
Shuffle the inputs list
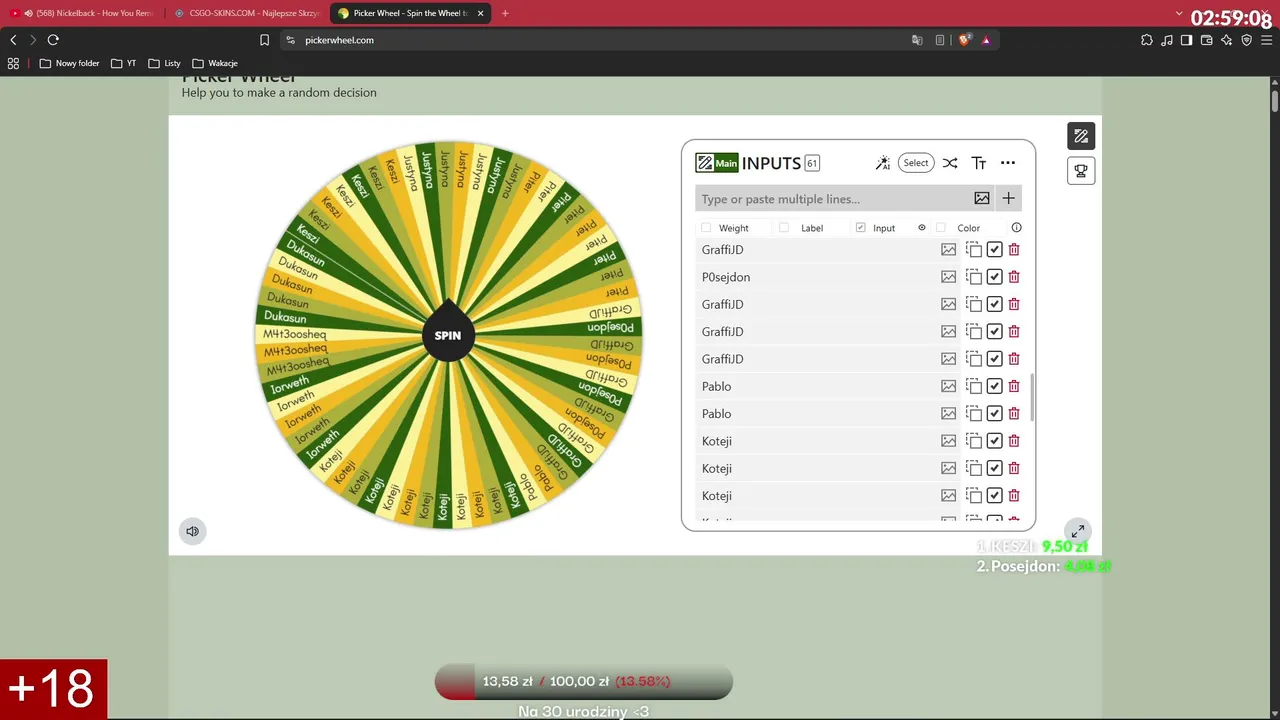click(x=950, y=163)
